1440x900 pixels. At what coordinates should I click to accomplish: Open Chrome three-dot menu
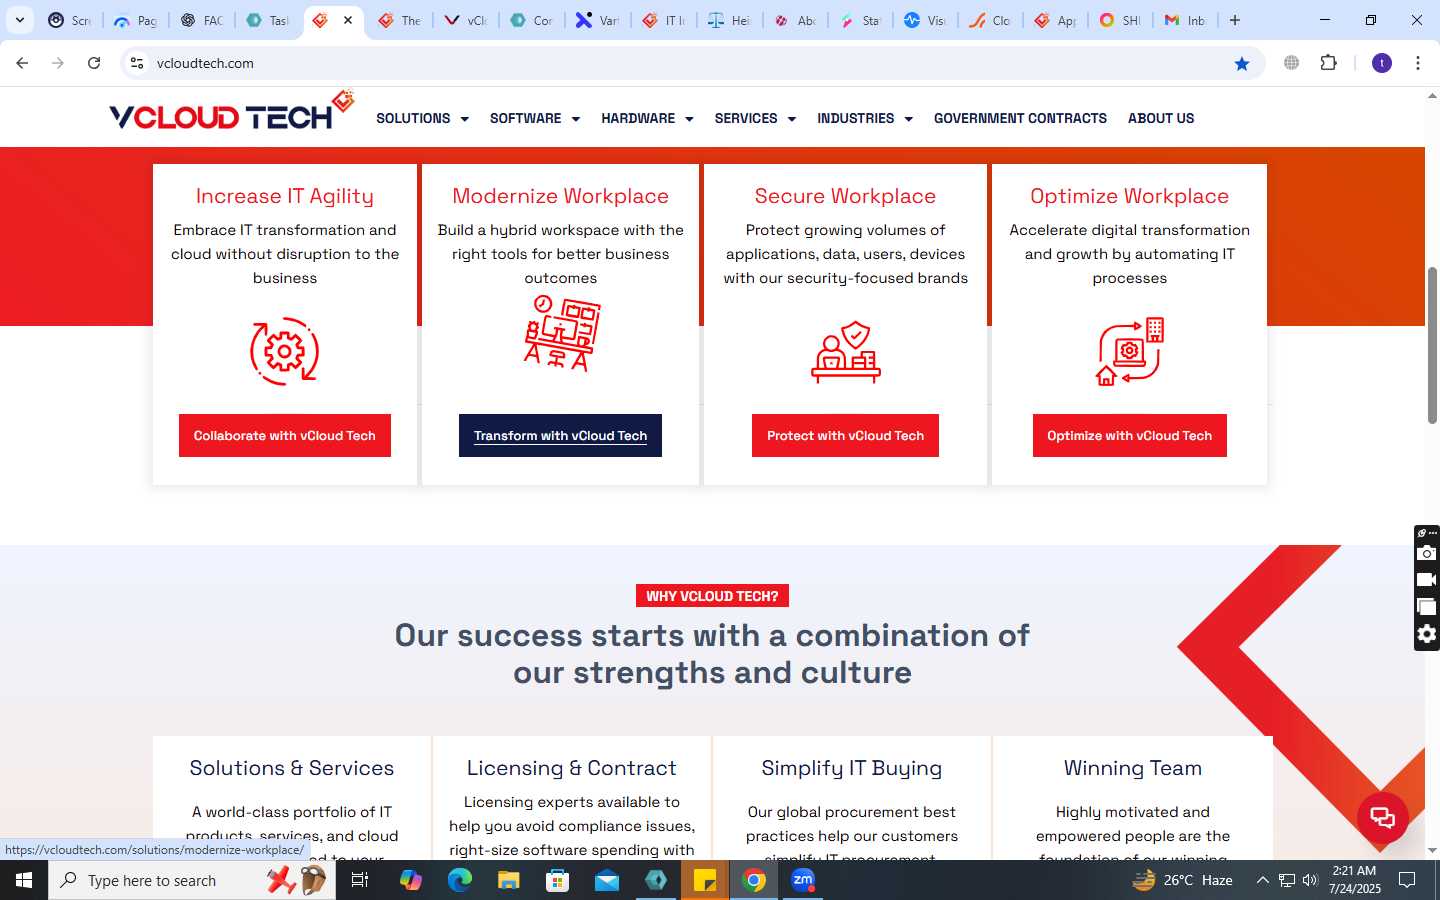pos(1418,63)
